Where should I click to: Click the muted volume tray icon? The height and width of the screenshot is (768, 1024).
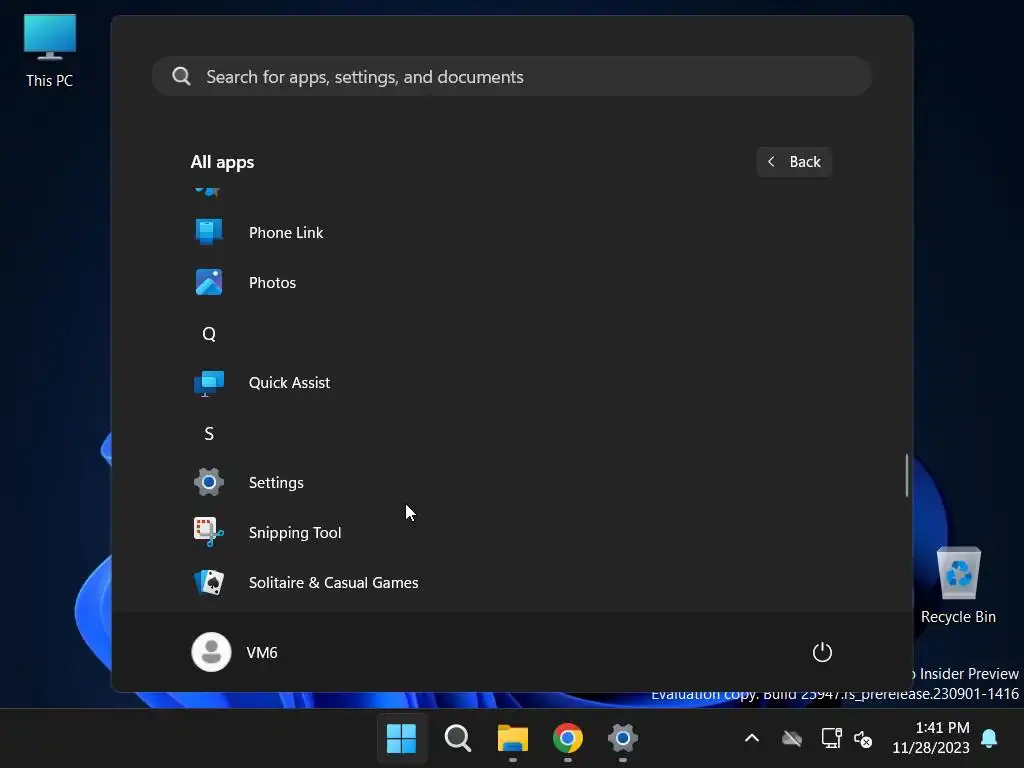point(863,739)
